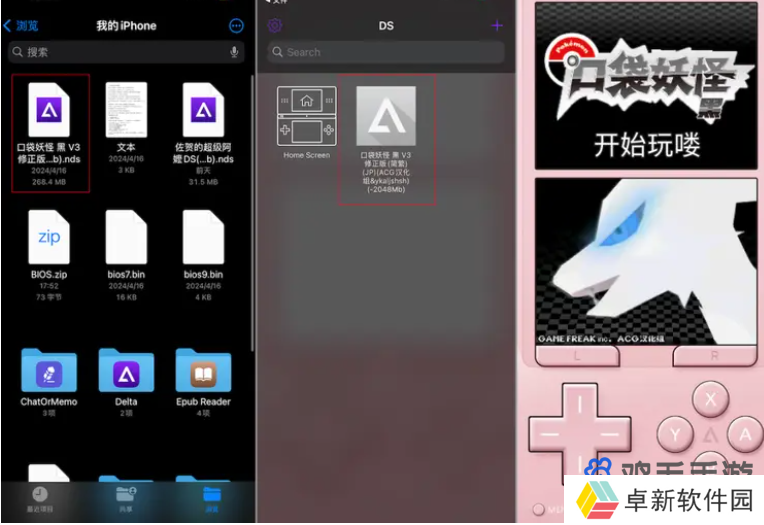Tap the plus to add a game
Image resolution: width=764 pixels, height=525 pixels.
tap(497, 25)
